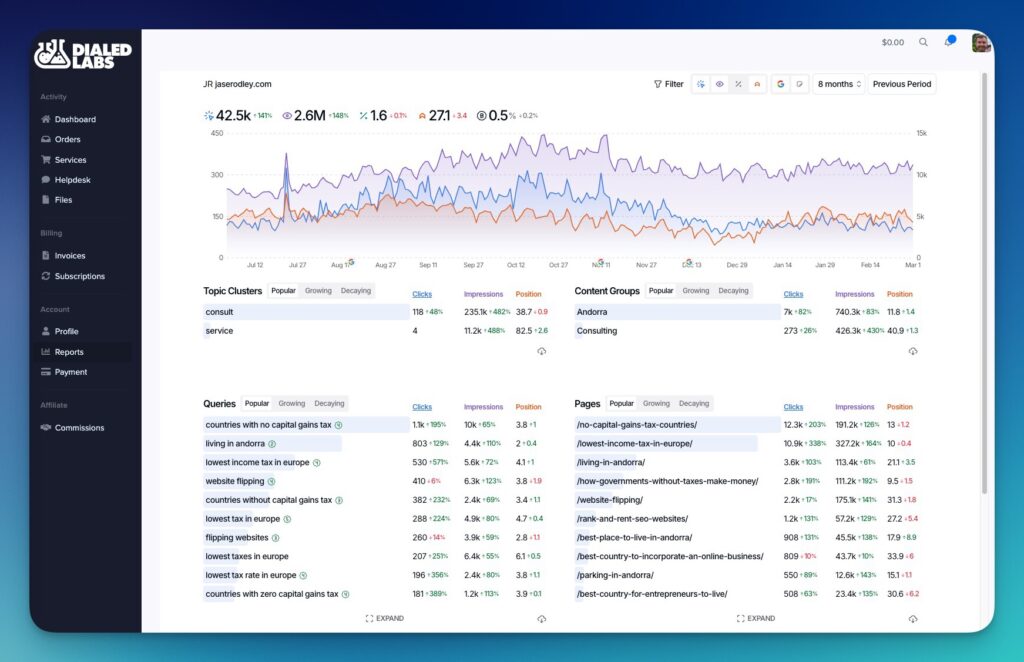Download Content Groups data cloud icon

[x=913, y=351]
